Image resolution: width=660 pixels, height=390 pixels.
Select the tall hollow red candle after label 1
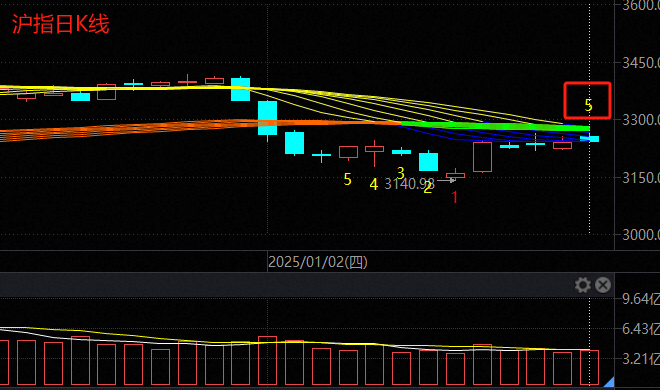tap(482, 157)
